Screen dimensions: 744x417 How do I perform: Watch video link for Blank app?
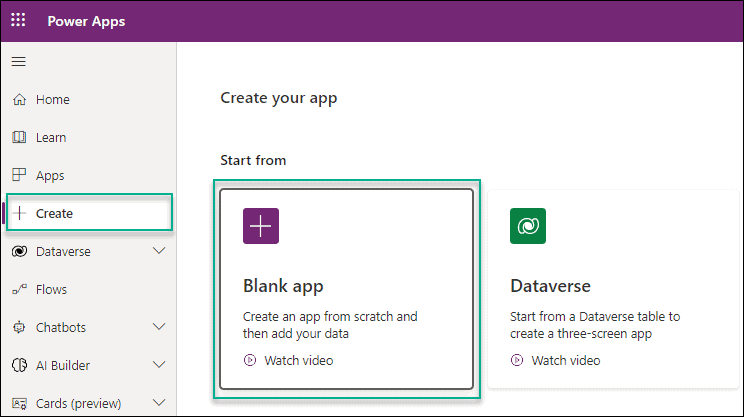pyautogui.click(x=298, y=361)
